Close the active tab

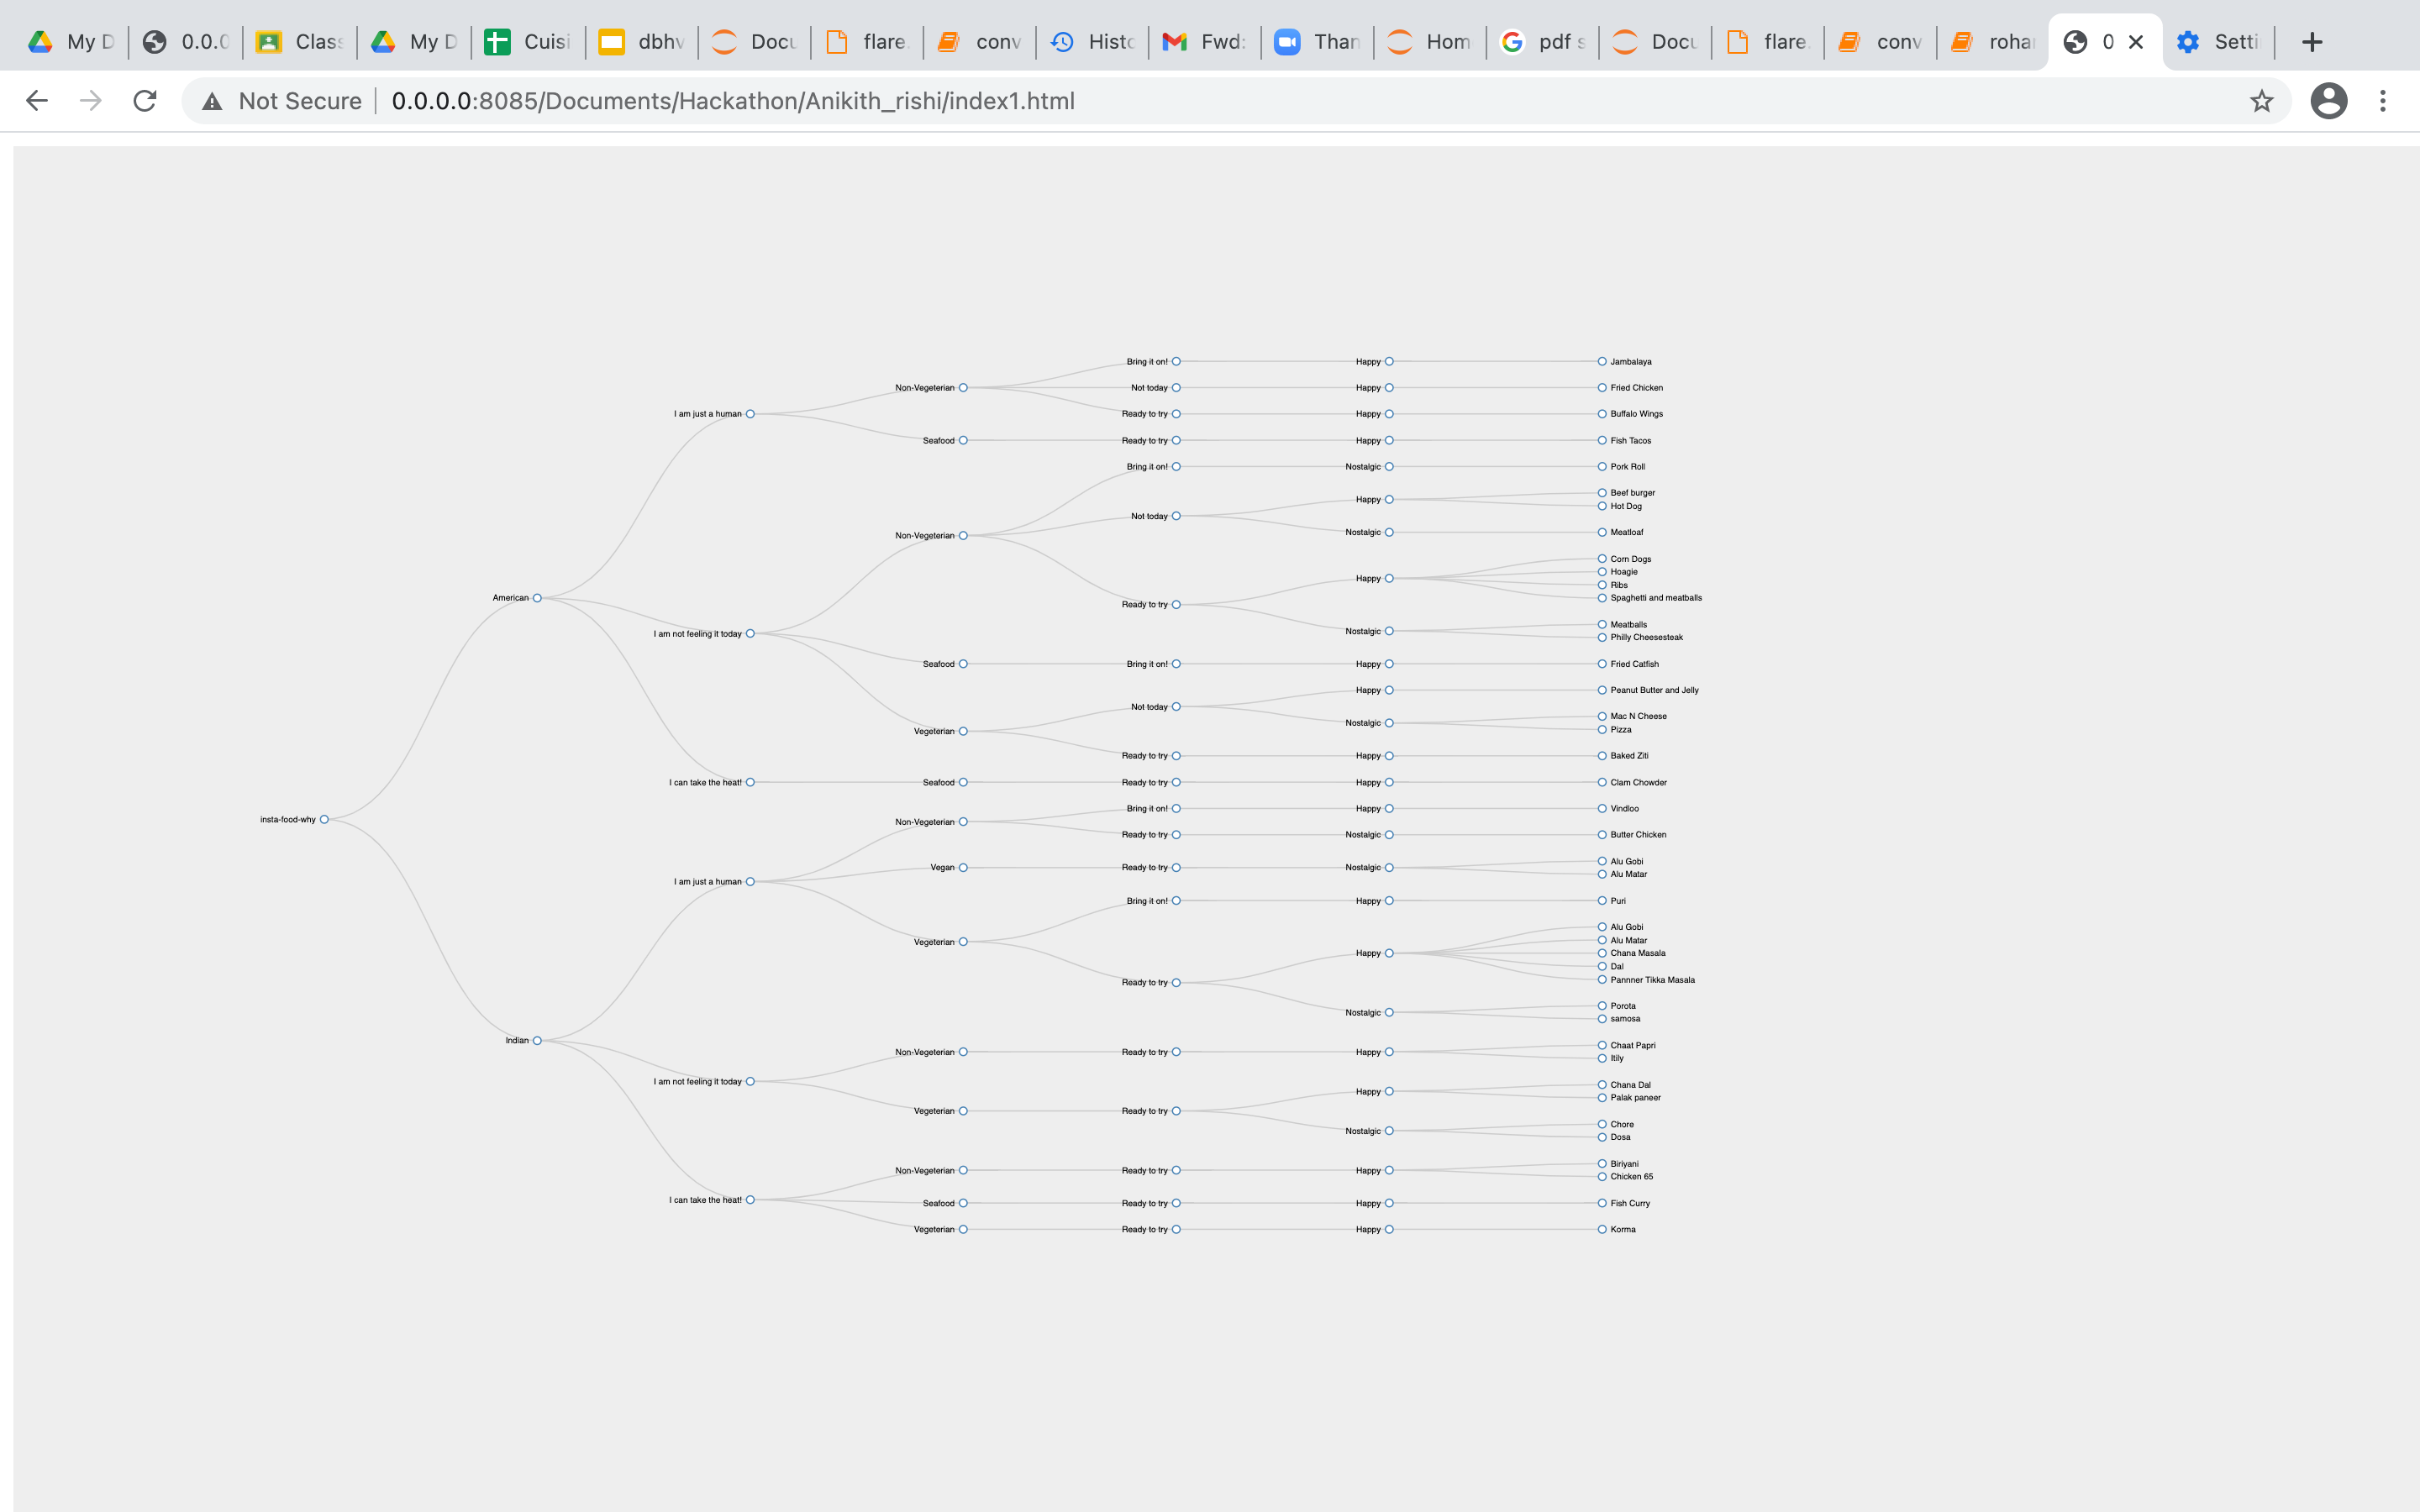tap(2136, 42)
